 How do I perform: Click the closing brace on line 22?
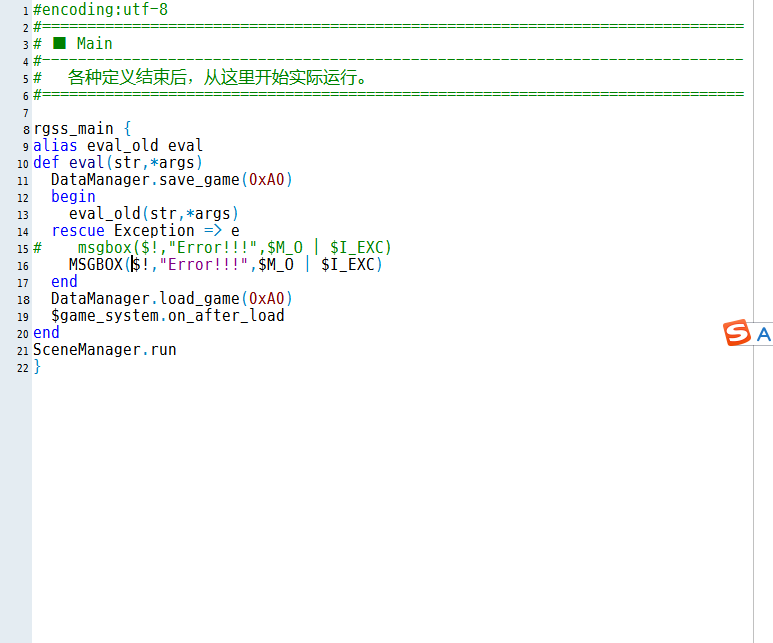[x=37, y=367]
